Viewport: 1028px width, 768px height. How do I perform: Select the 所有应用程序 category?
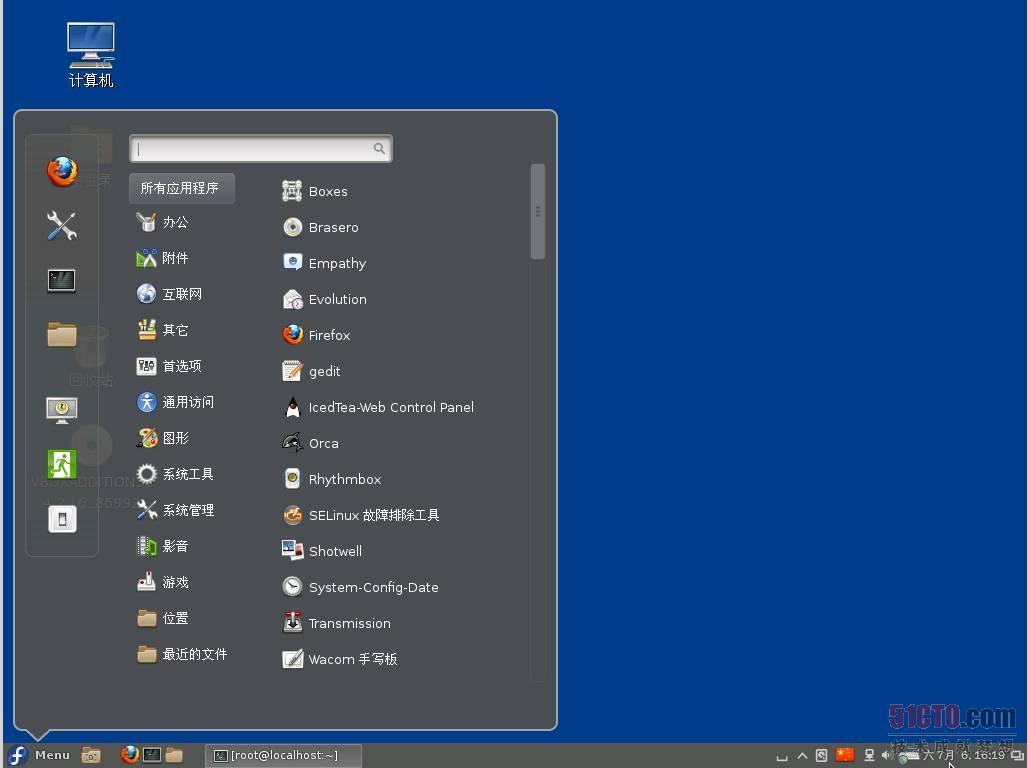182,188
